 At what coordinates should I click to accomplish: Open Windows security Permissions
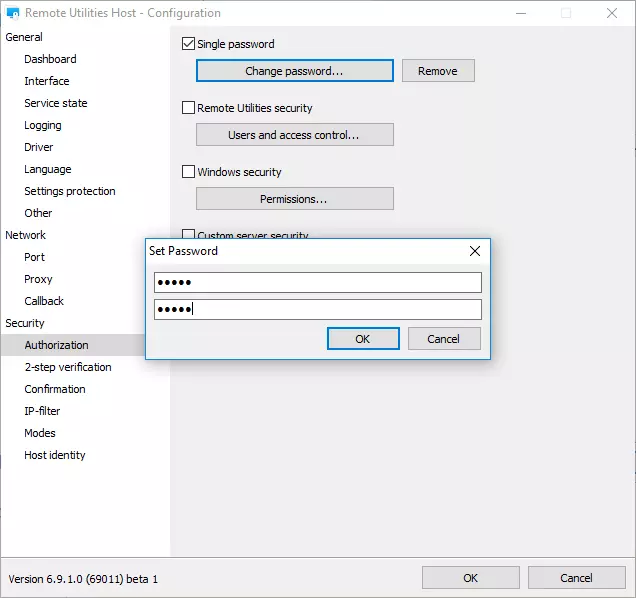click(x=294, y=199)
